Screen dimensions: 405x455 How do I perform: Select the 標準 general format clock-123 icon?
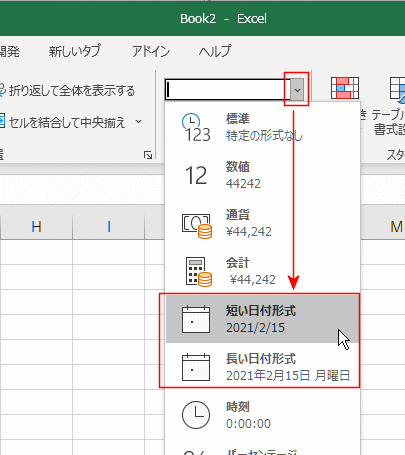(197, 128)
